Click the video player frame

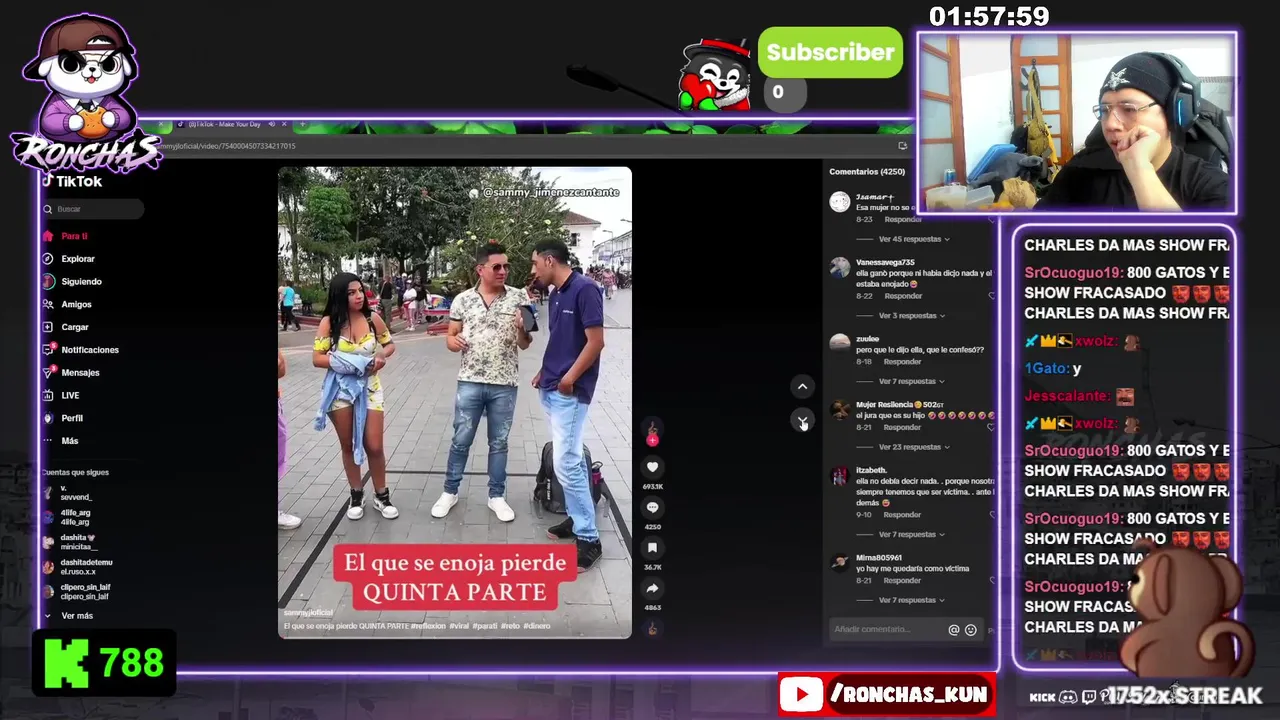455,402
